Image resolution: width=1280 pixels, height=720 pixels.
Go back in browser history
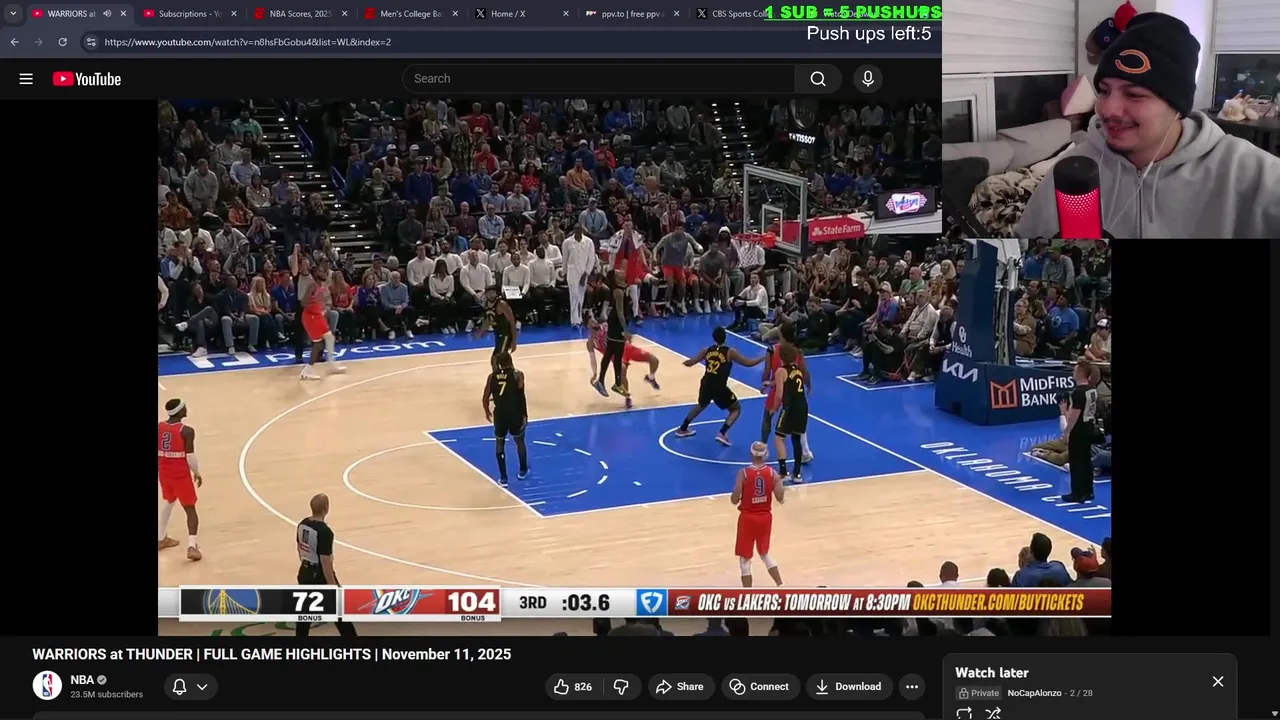(15, 42)
